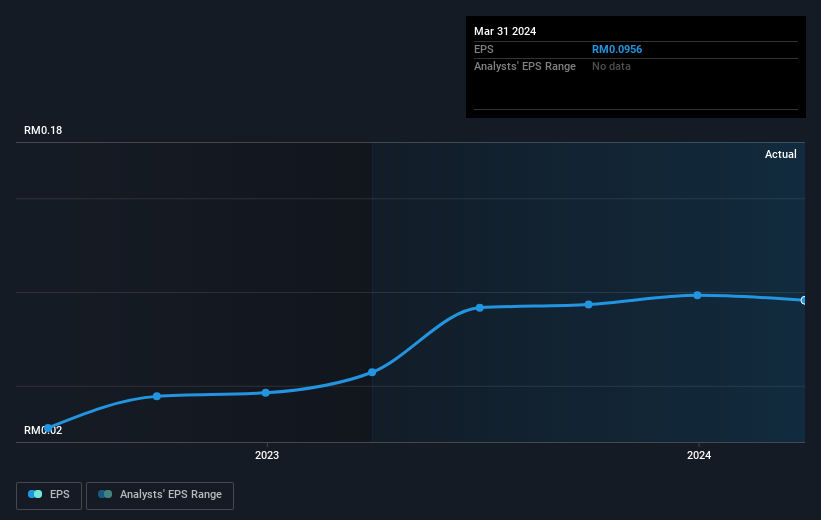Click the Actual region label
The height and width of the screenshot is (520, 821).
(x=780, y=154)
